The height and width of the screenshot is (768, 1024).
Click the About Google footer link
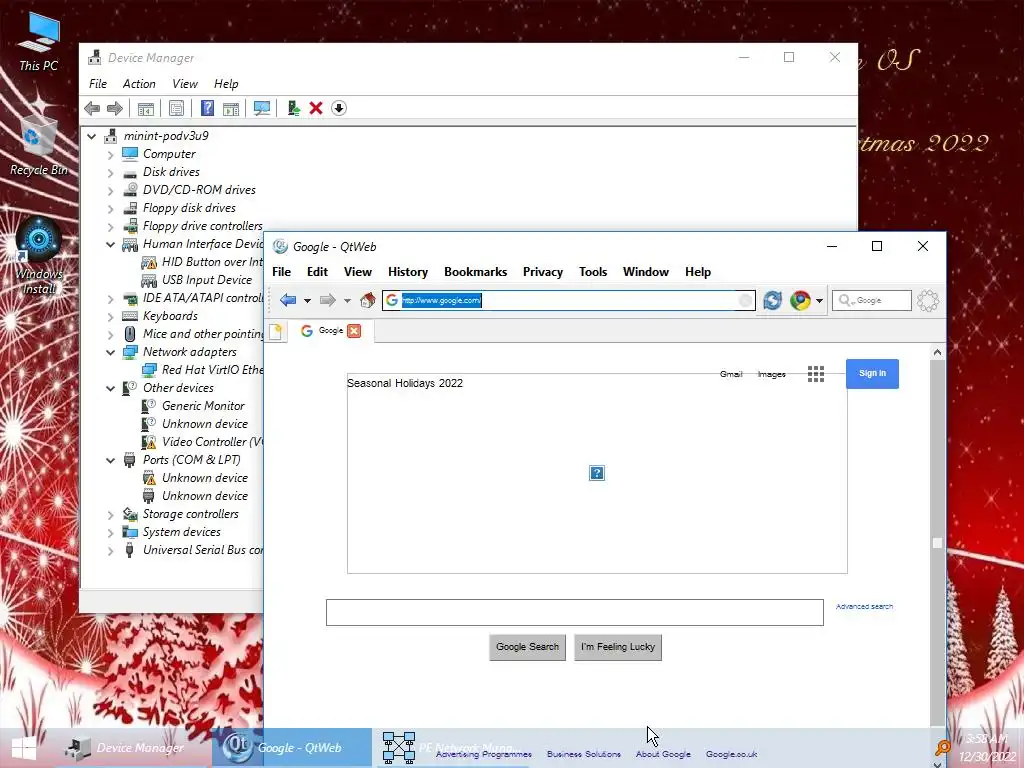[663, 754]
